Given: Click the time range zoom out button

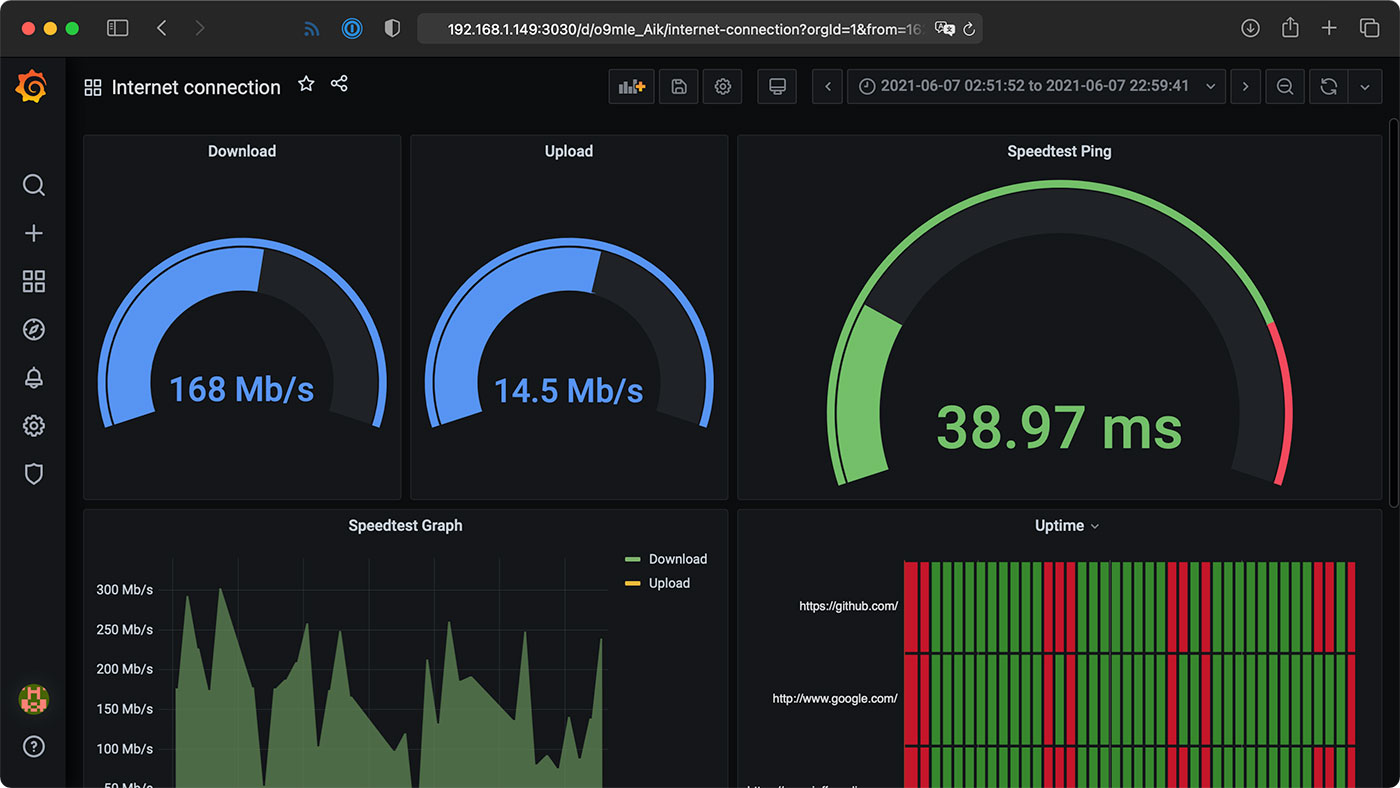Looking at the screenshot, I should 1285,87.
